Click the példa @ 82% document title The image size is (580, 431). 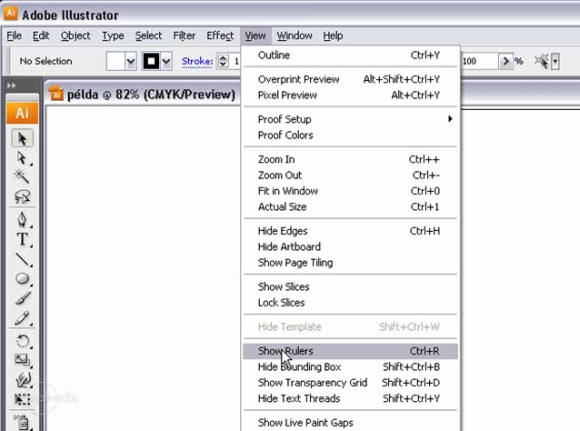tap(151, 94)
